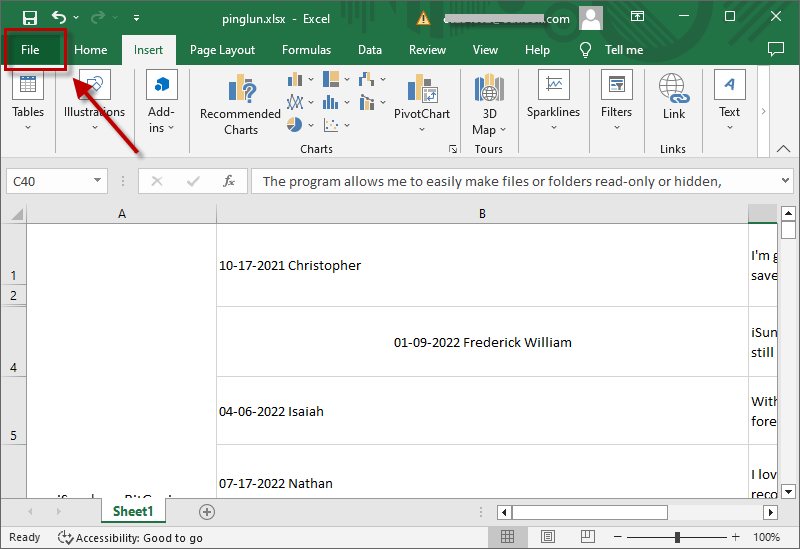The height and width of the screenshot is (549, 800).
Task: Click the Name Box showing C40
Action: click(50, 181)
